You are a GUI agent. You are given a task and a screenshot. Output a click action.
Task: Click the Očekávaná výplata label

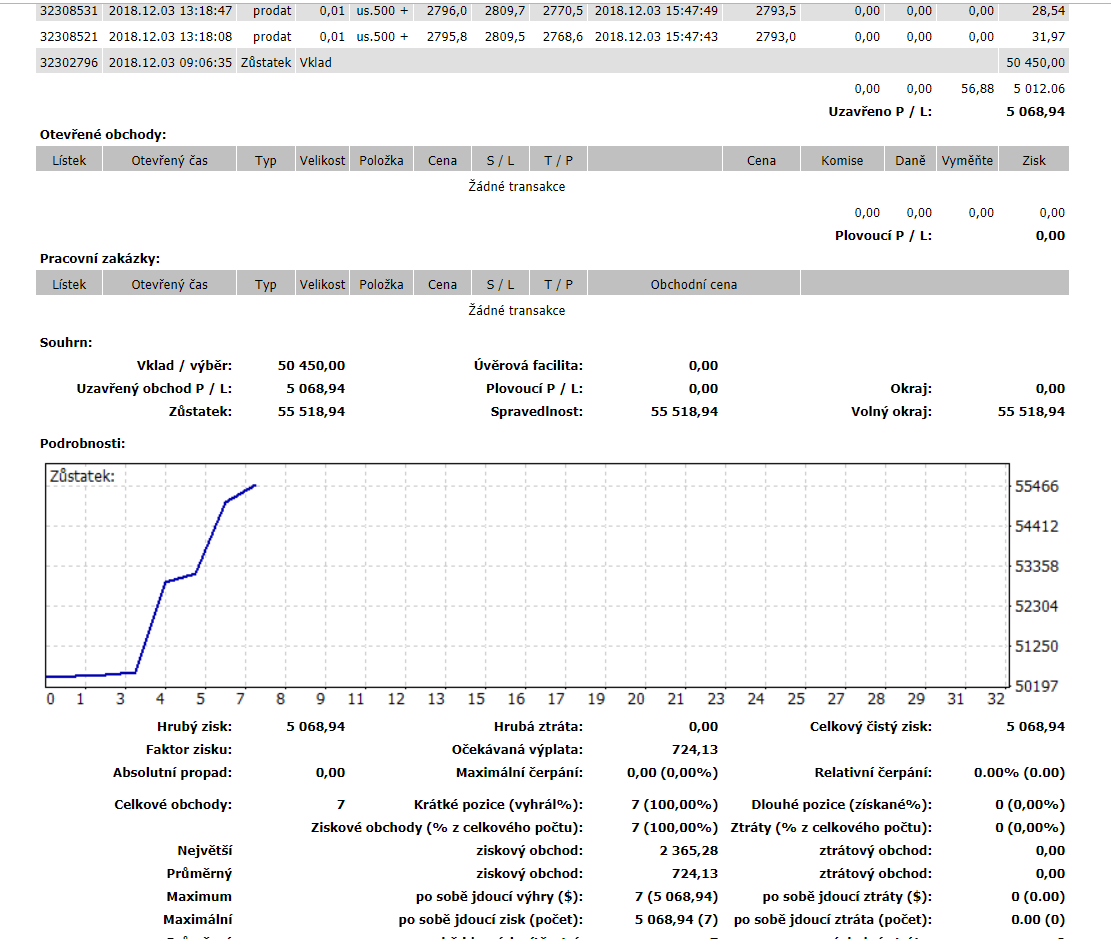point(517,750)
